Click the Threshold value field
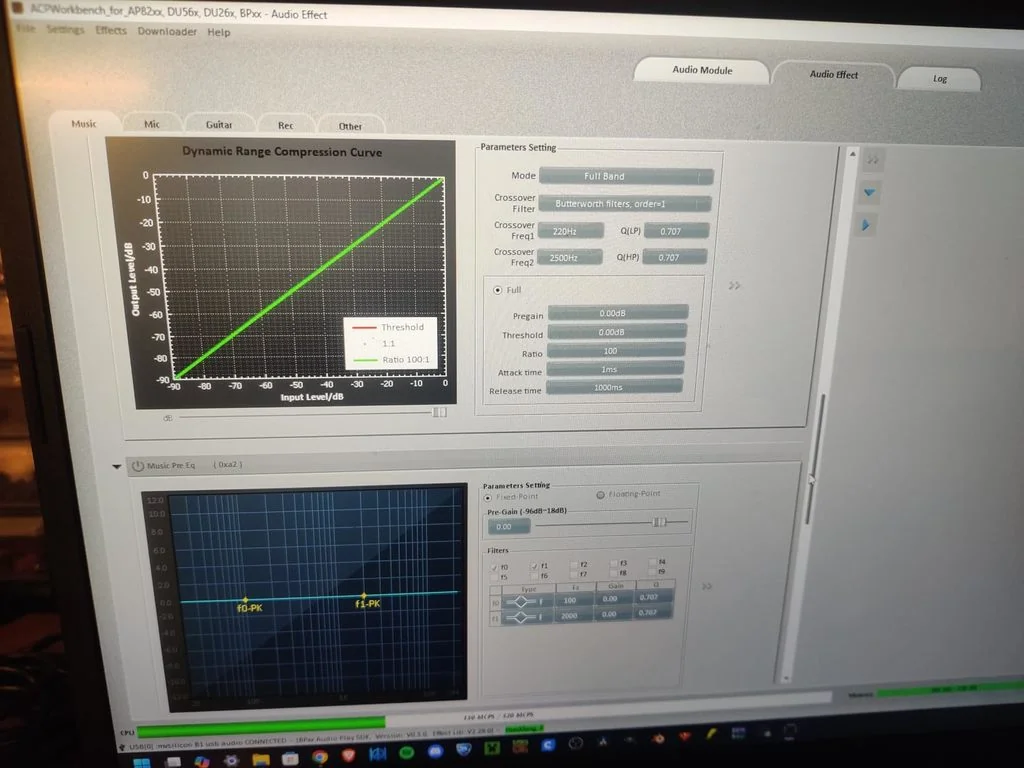The height and width of the screenshot is (768, 1024). (617, 332)
